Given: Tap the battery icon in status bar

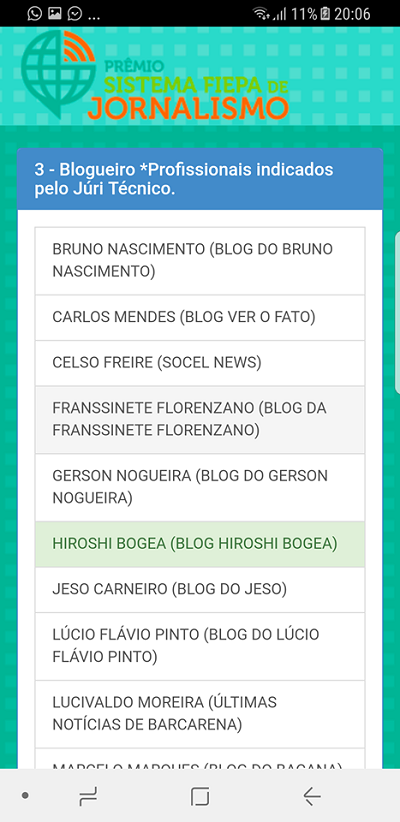Looking at the screenshot, I should point(325,14).
